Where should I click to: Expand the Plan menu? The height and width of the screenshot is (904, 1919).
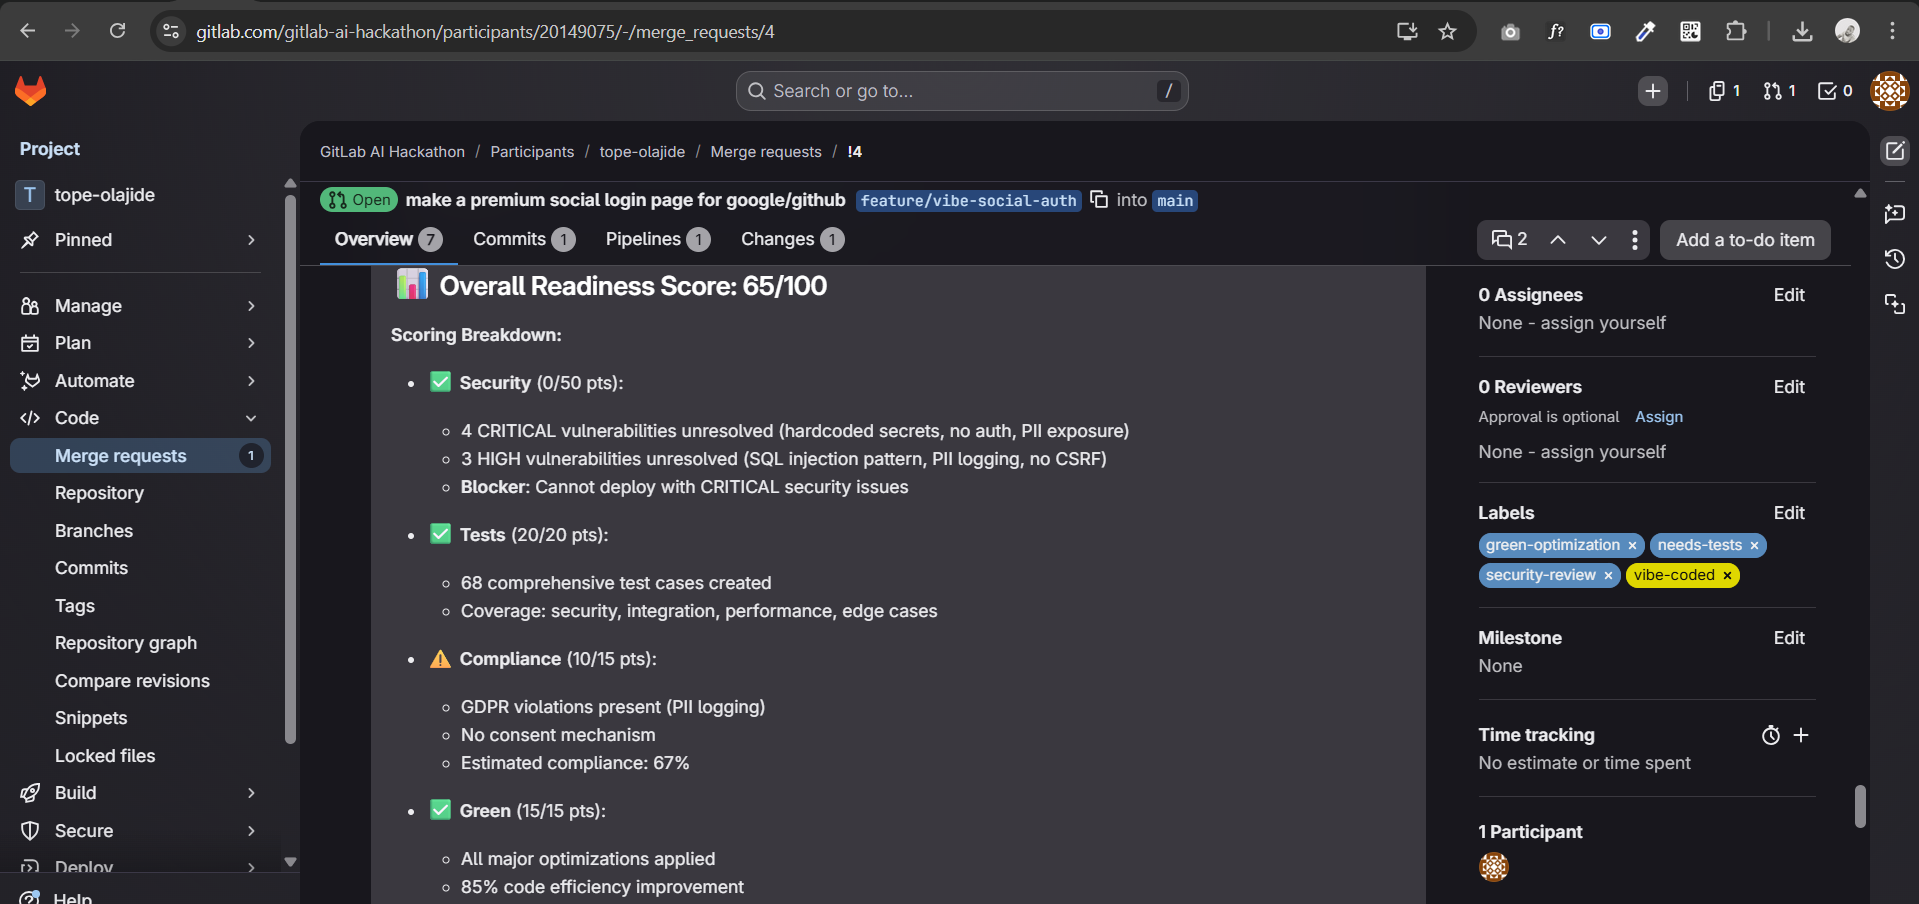[140, 343]
